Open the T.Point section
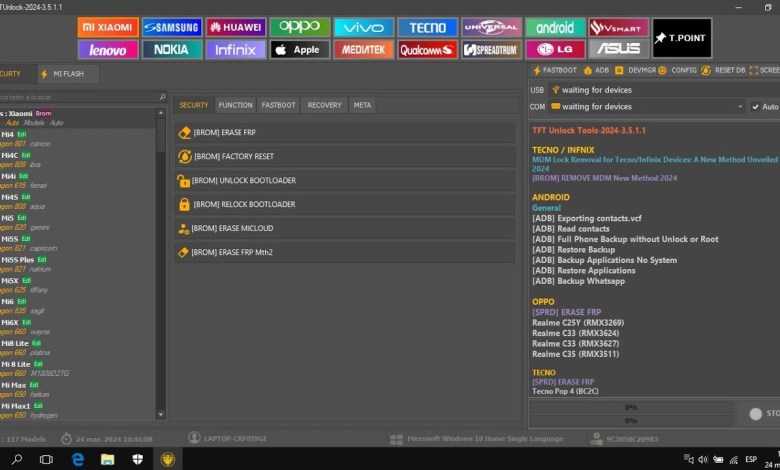Screen dimensions: 780x470 click(682, 38)
